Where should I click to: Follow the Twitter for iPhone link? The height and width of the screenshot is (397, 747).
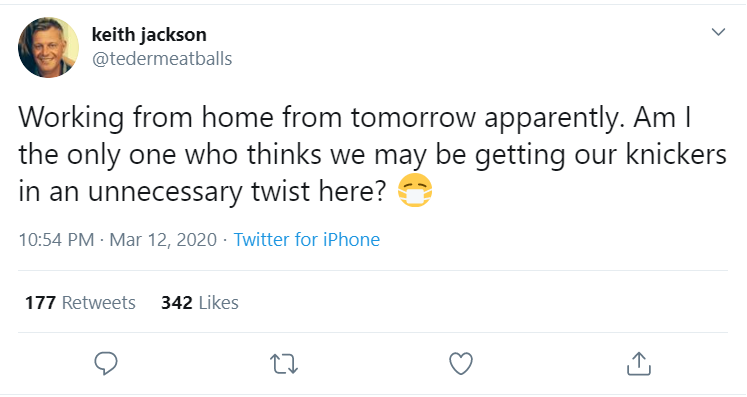[307, 239]
